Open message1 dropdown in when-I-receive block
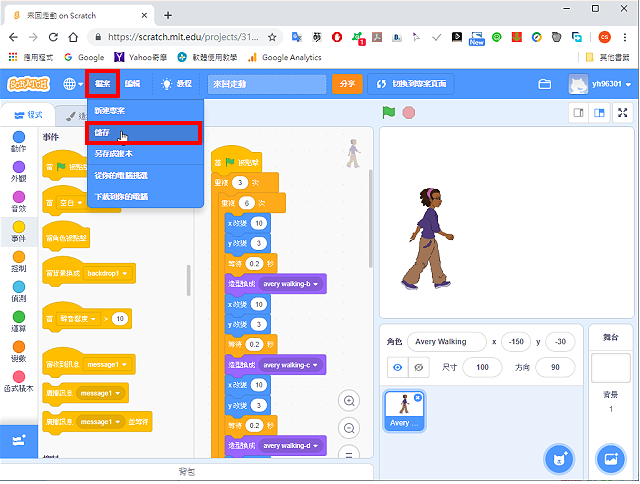 coord(107,364)
